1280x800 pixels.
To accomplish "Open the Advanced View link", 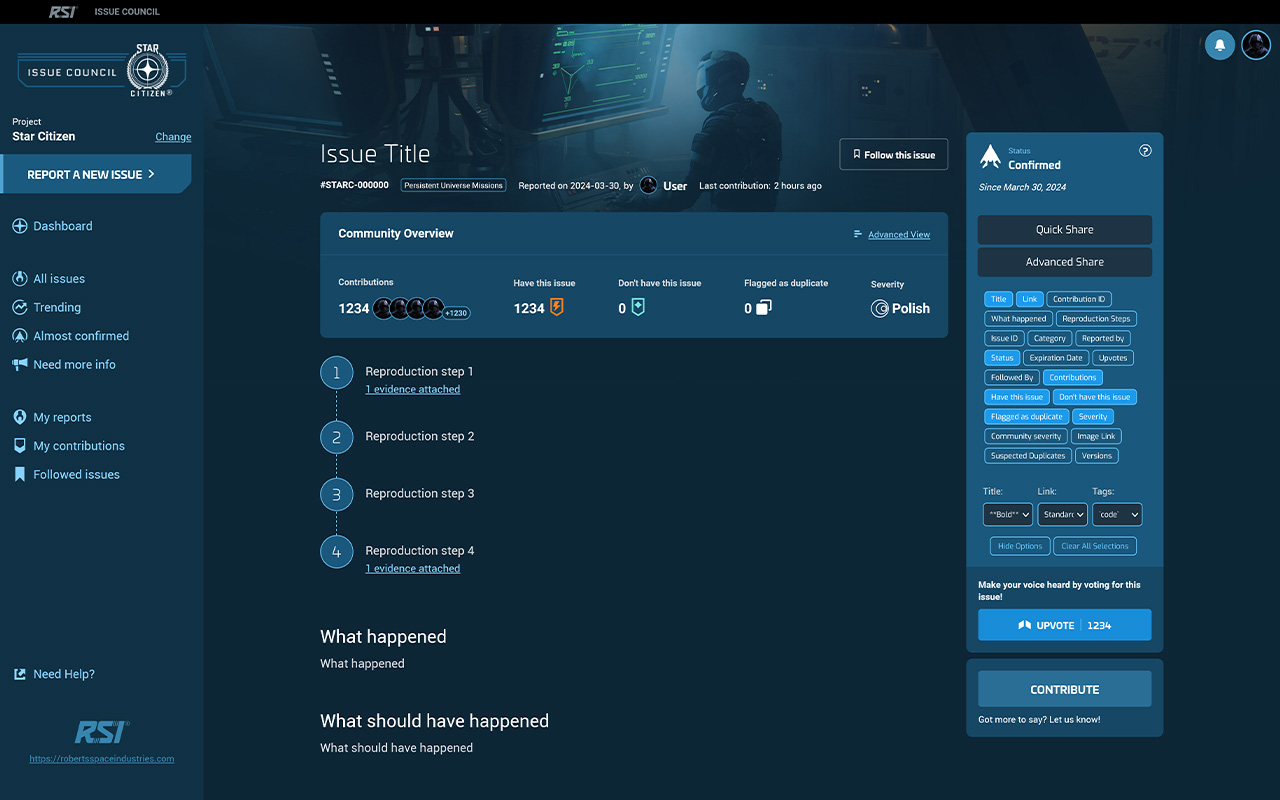I will (x=898, y=235).
